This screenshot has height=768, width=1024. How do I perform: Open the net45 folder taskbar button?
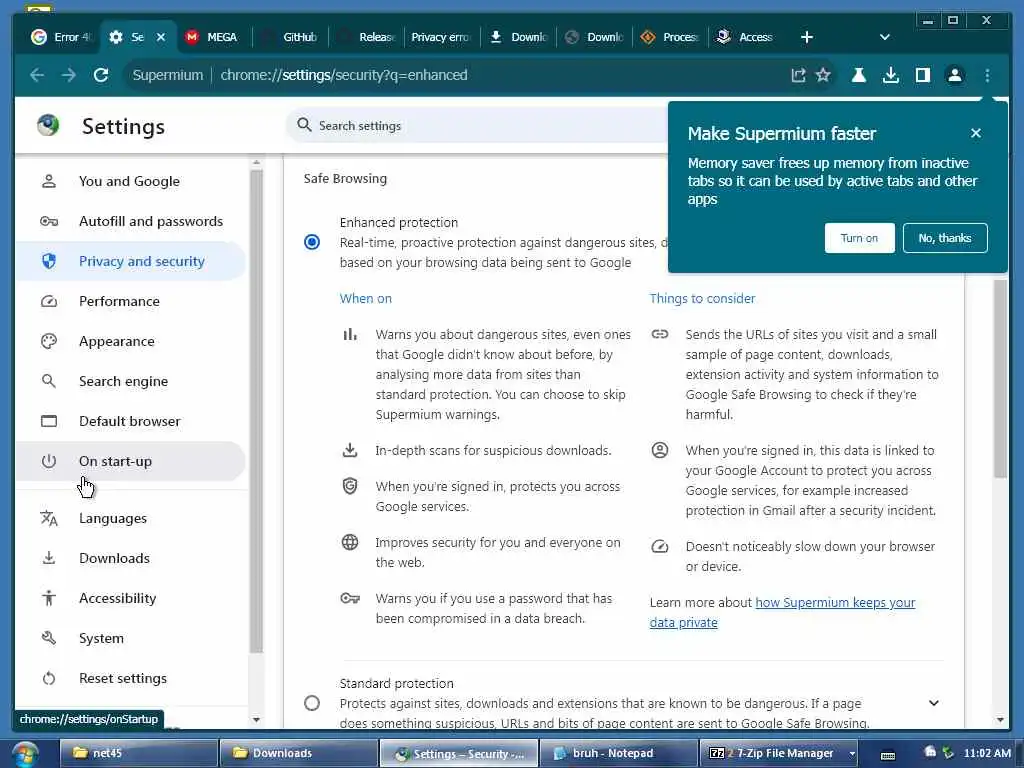(x=138, y=753)
